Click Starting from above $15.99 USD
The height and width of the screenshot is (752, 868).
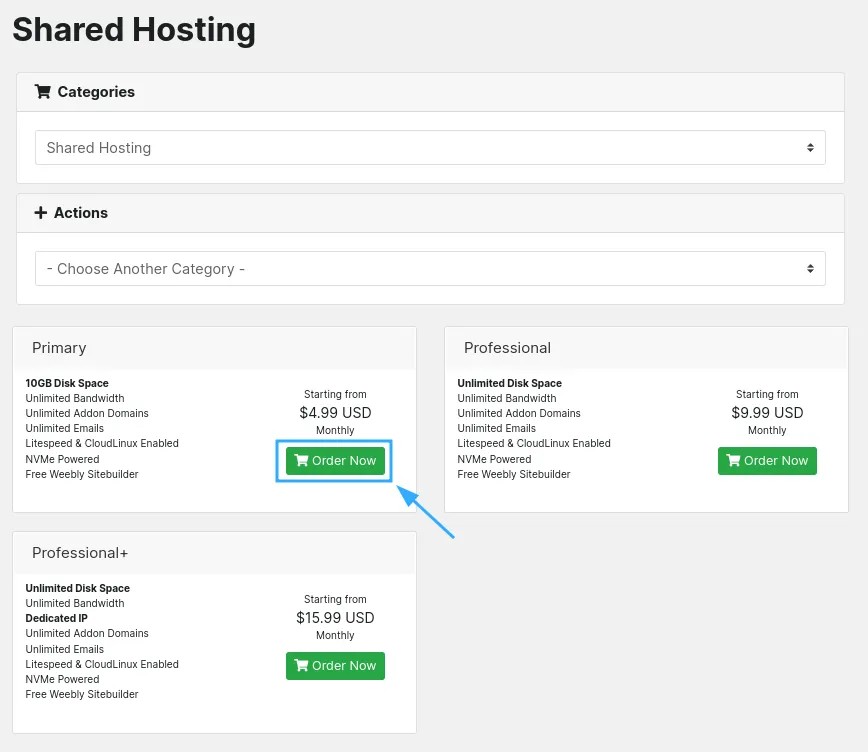pyautogui.click(x=335, y=599)
